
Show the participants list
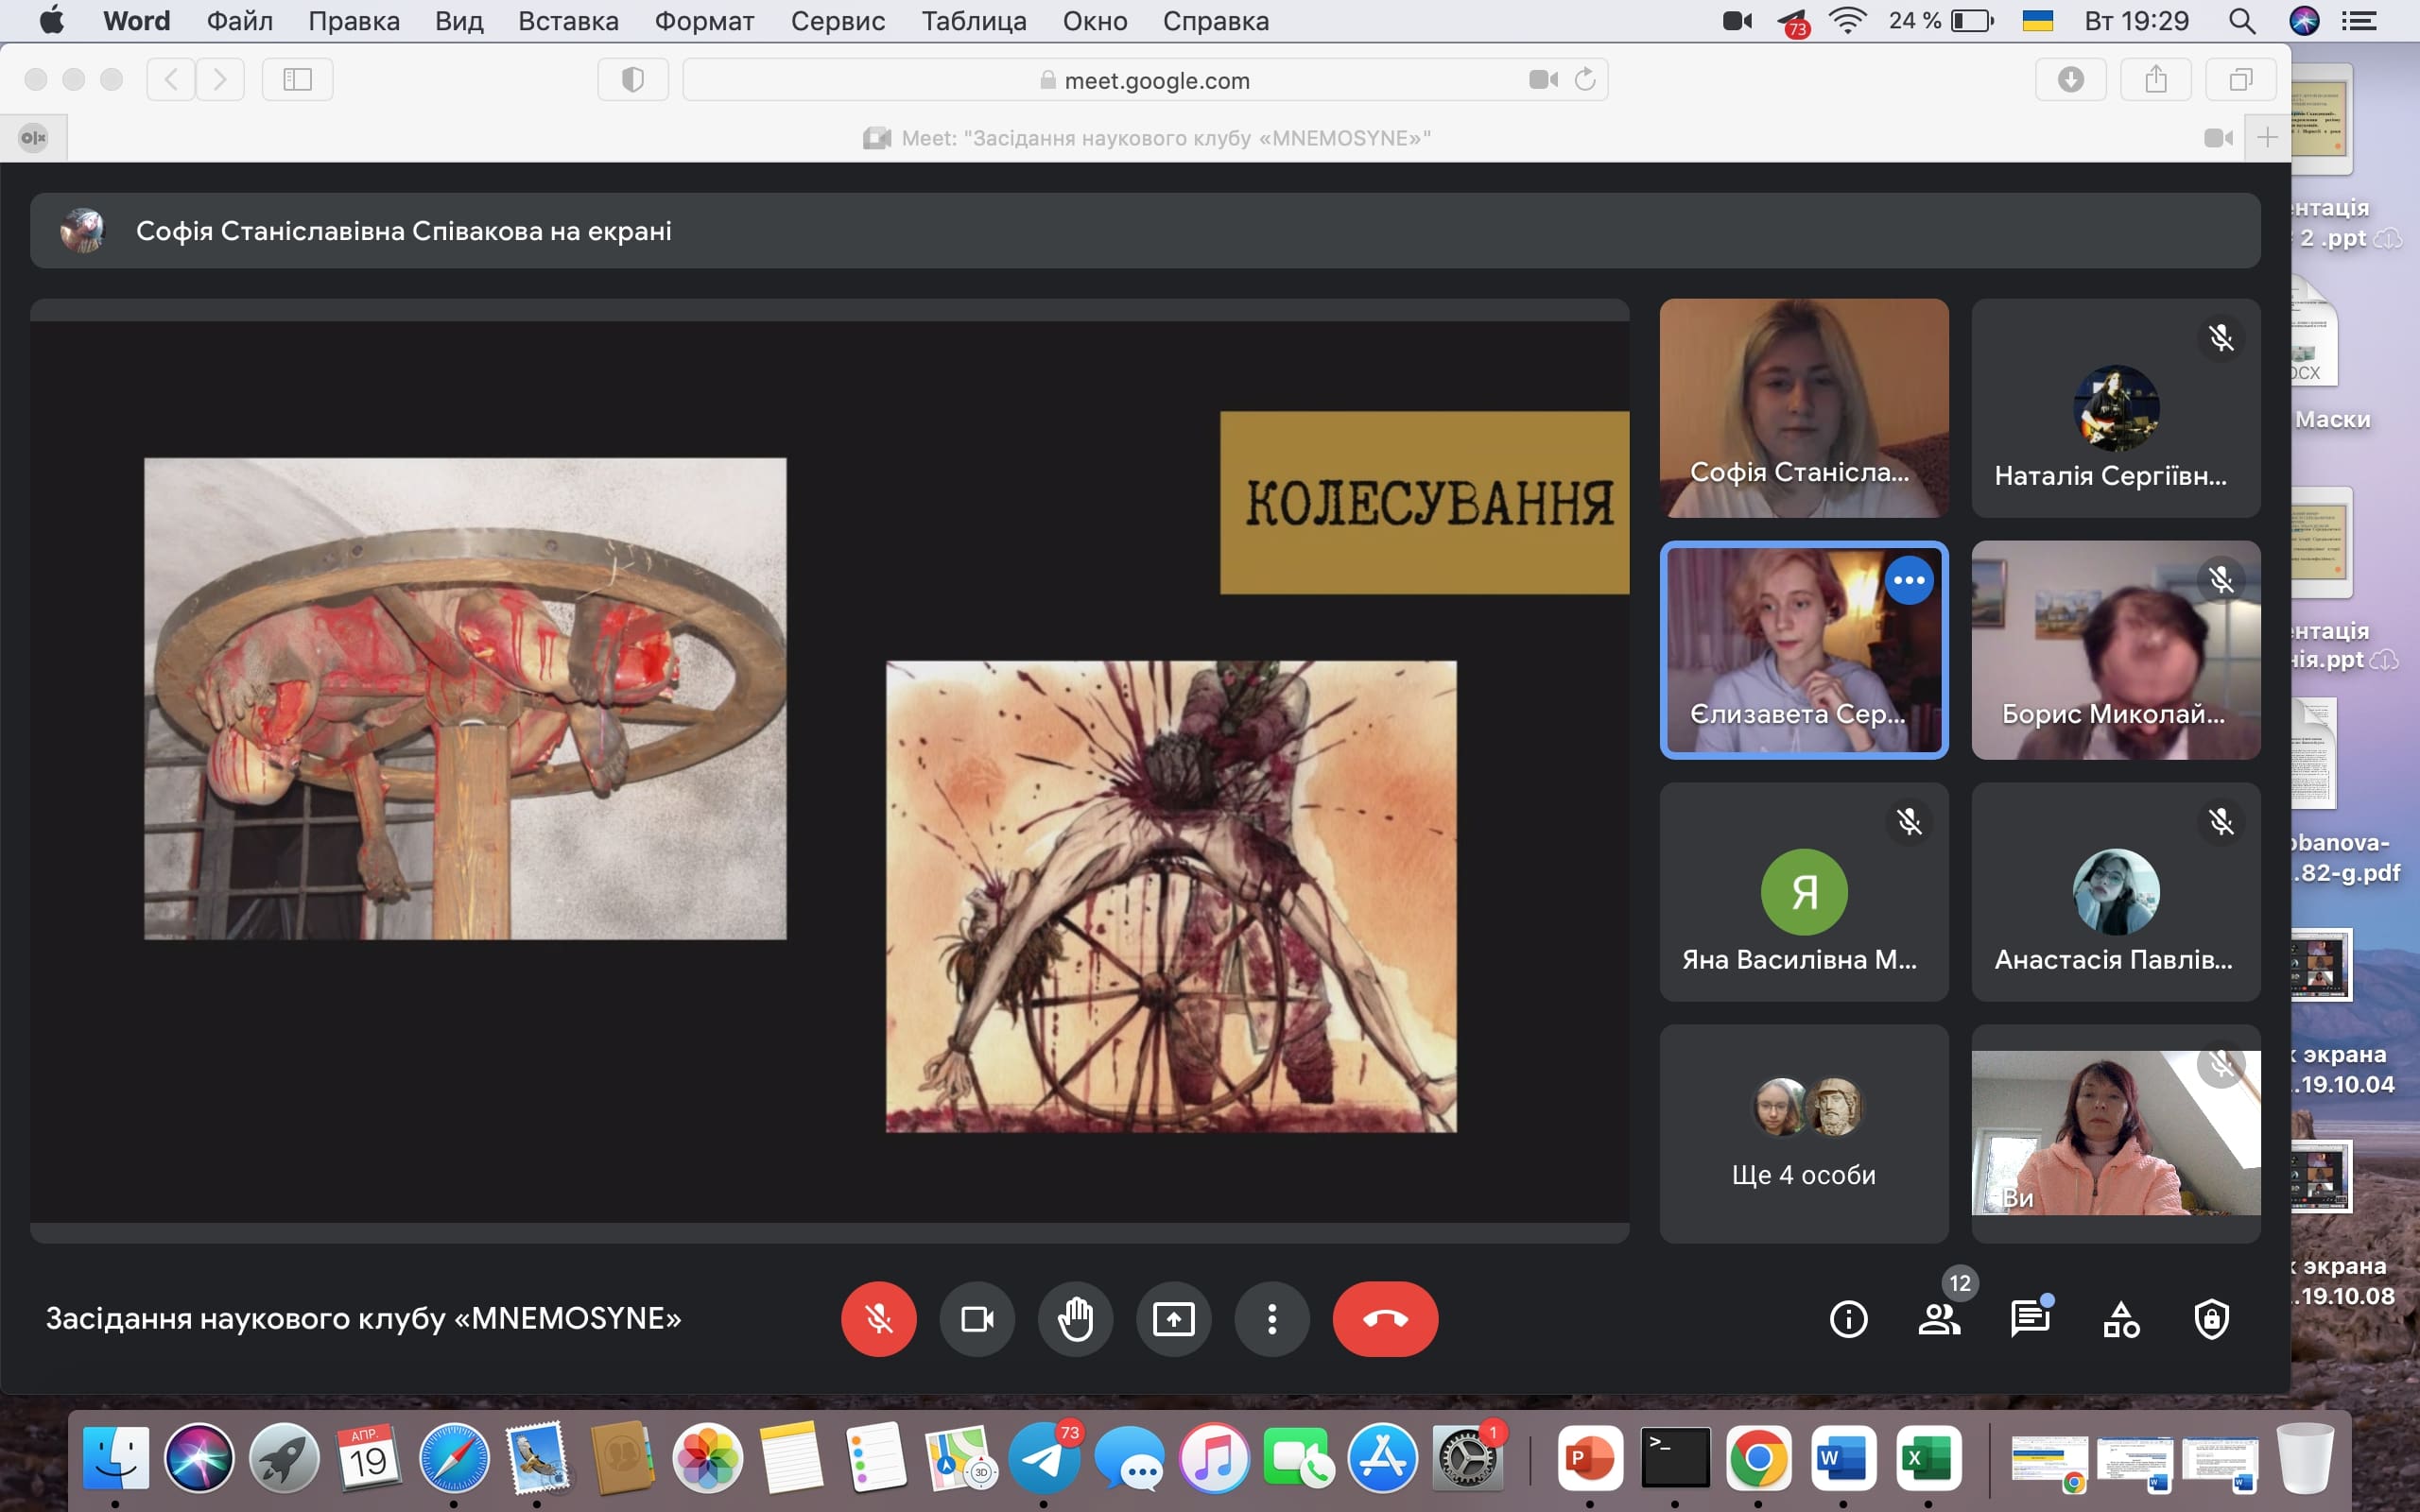click(x=1939, y=1319)
